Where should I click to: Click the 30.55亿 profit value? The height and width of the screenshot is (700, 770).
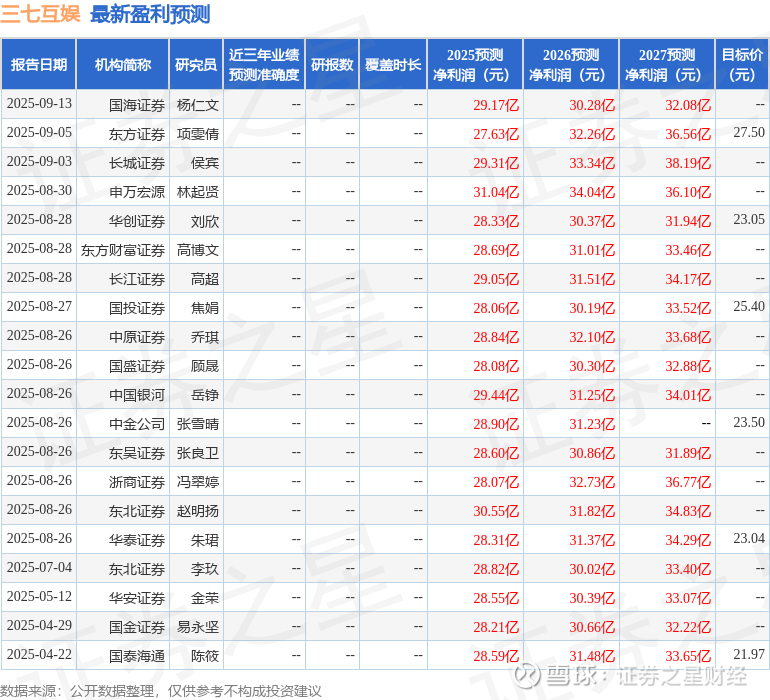point(496,511)
